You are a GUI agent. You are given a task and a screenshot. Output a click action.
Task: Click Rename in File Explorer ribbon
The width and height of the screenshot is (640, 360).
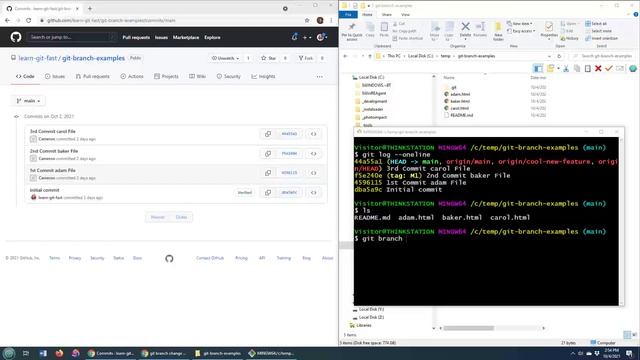click(480, 30)
